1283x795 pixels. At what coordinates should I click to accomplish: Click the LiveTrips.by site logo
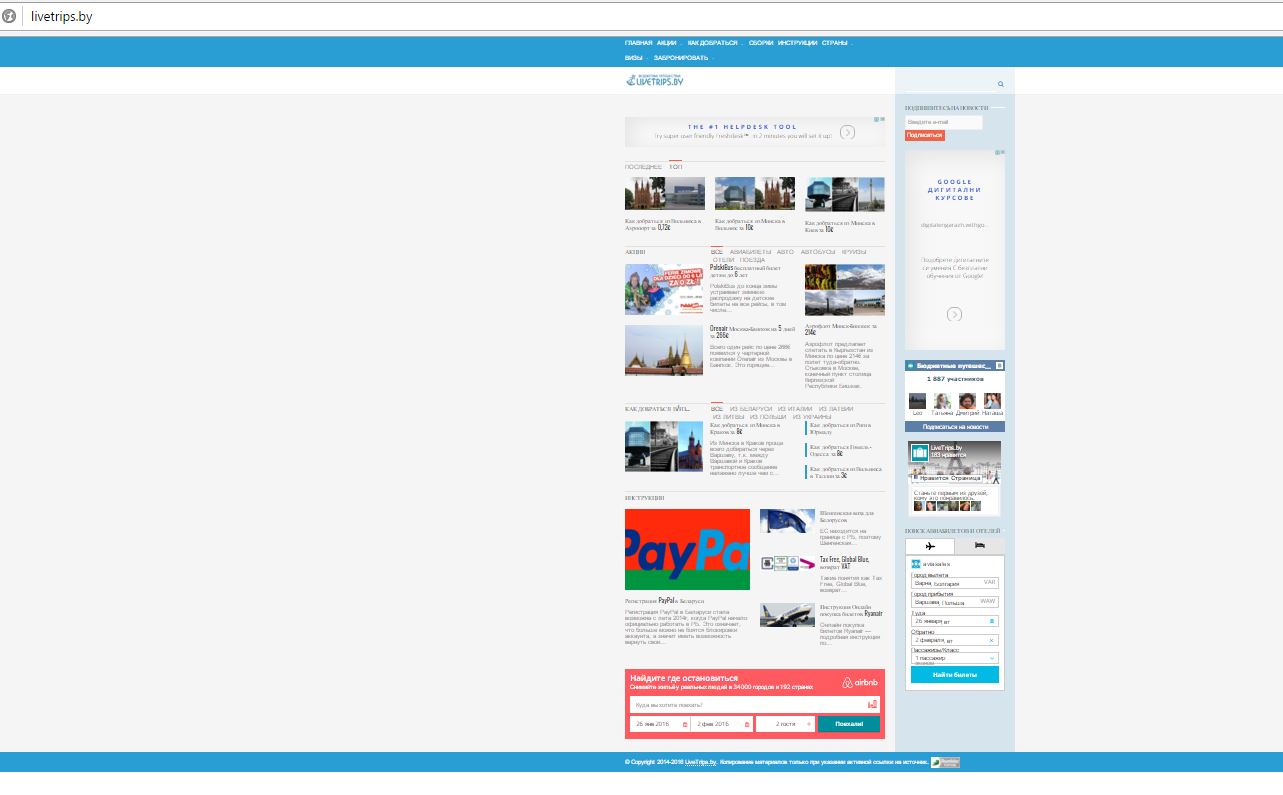click(x=655, y=80)
